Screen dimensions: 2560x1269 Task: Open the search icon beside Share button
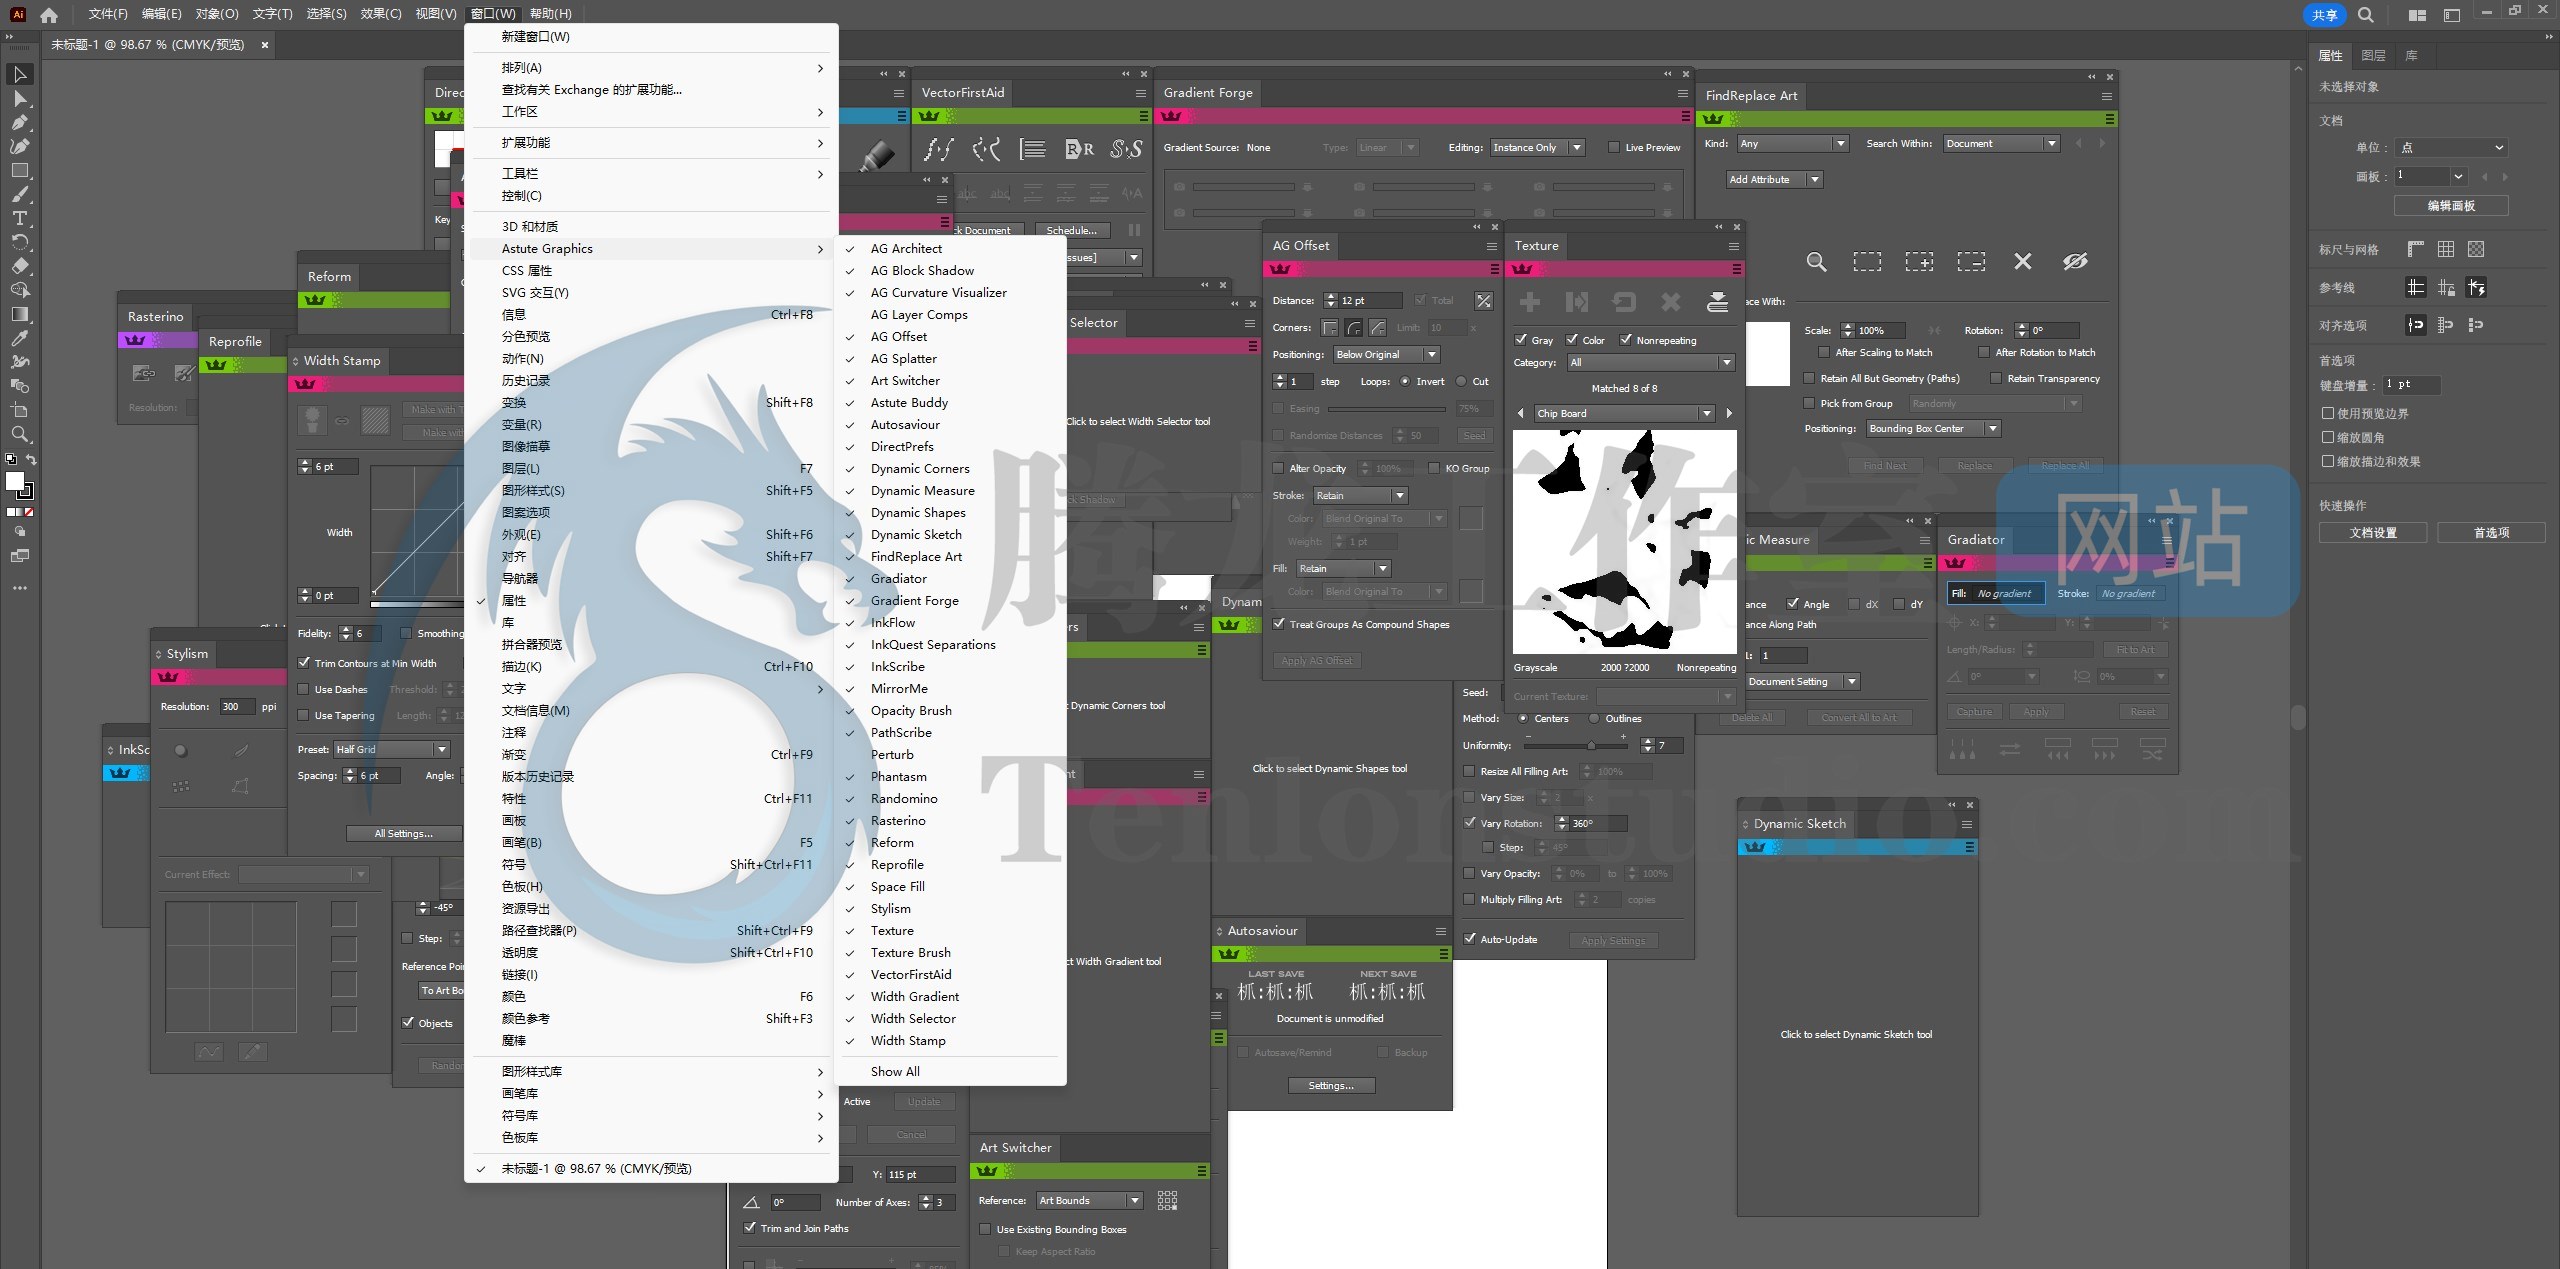click(2366, 15)
